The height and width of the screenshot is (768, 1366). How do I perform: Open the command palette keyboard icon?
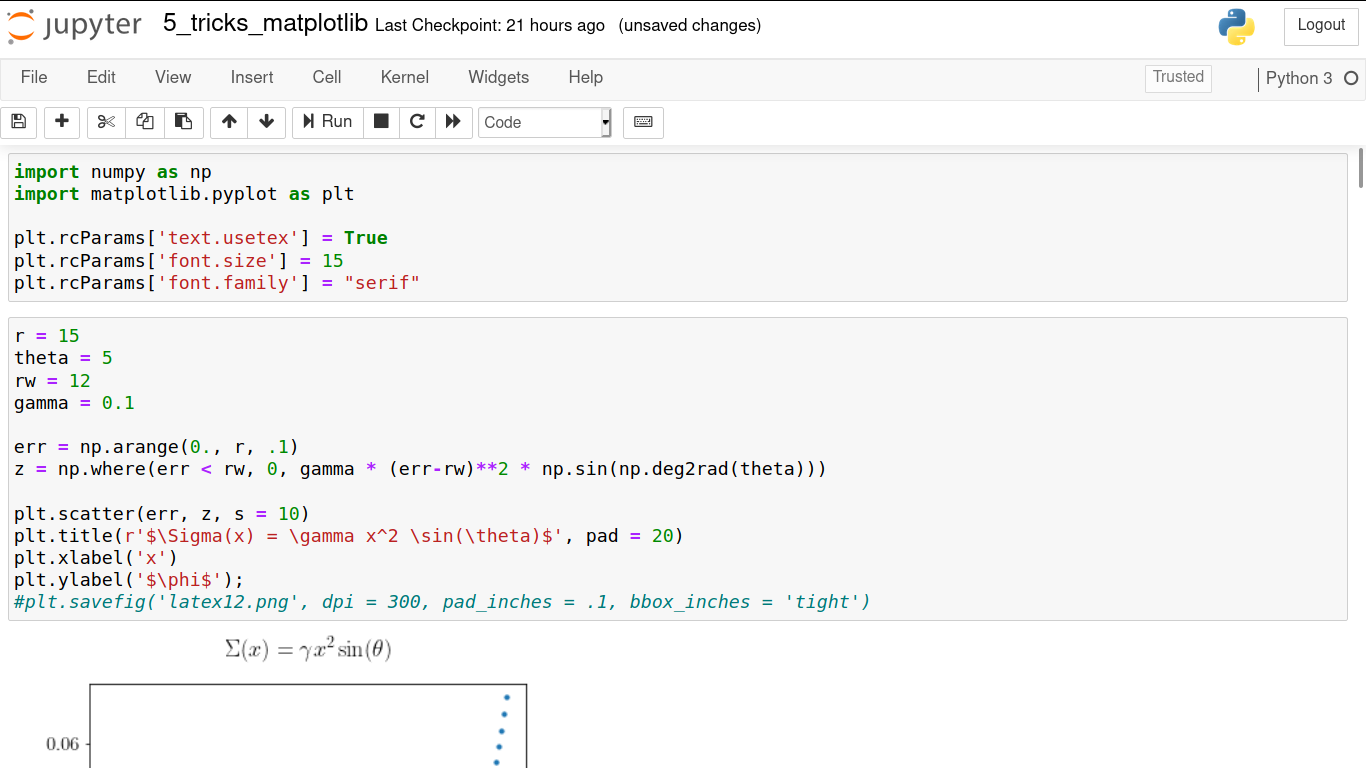(643, 122)
